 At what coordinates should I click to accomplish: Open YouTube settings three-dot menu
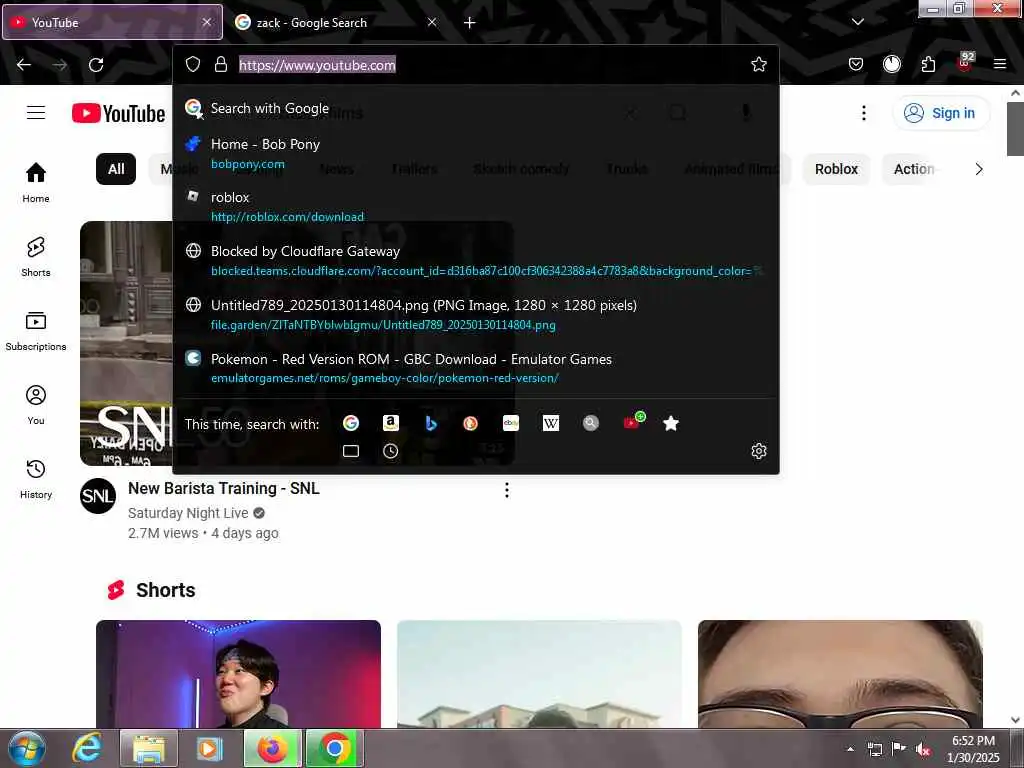863,113
